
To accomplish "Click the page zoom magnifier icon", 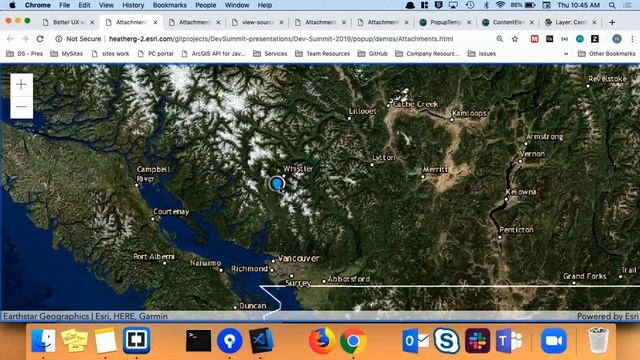I will [x=500, y=39].
